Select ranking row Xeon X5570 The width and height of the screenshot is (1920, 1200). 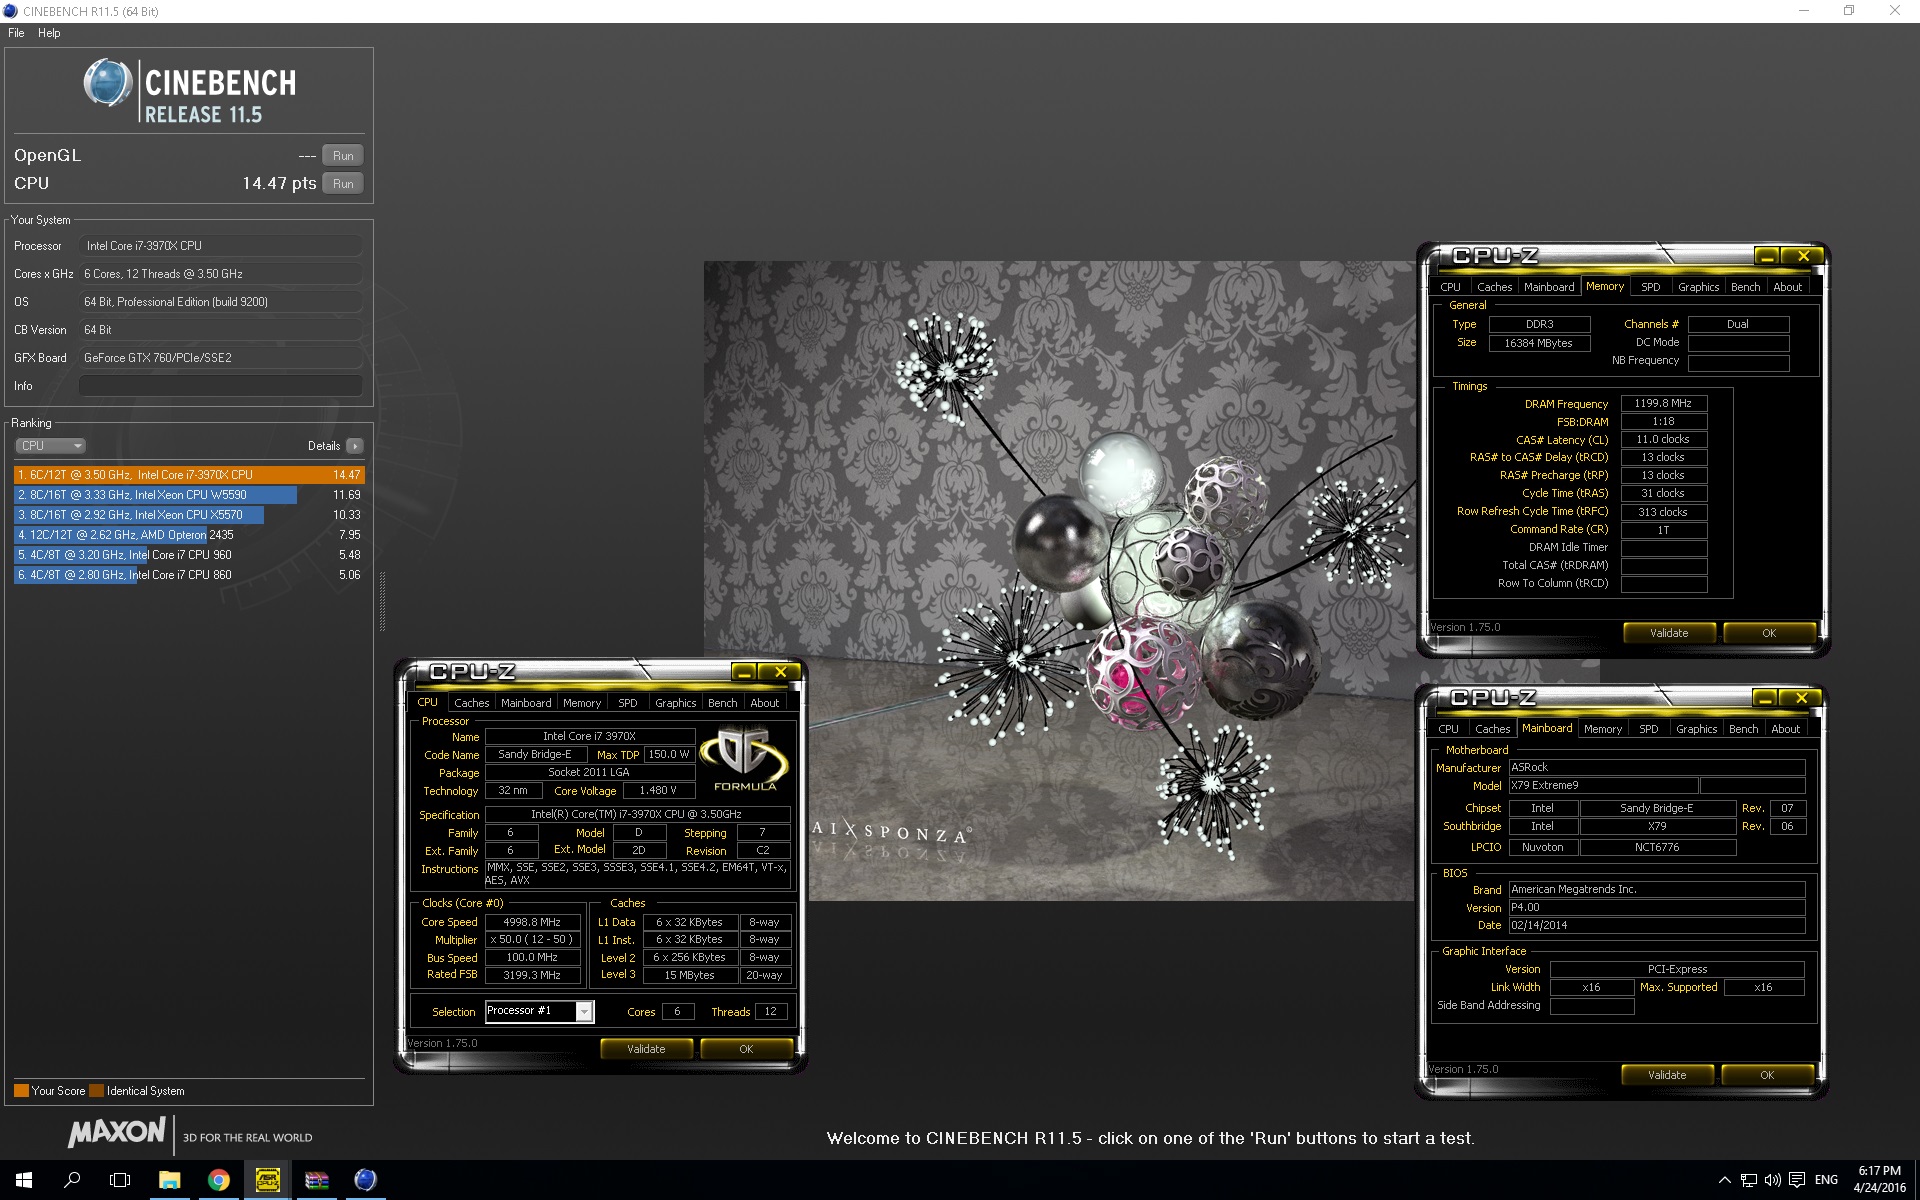pos(189,515)
